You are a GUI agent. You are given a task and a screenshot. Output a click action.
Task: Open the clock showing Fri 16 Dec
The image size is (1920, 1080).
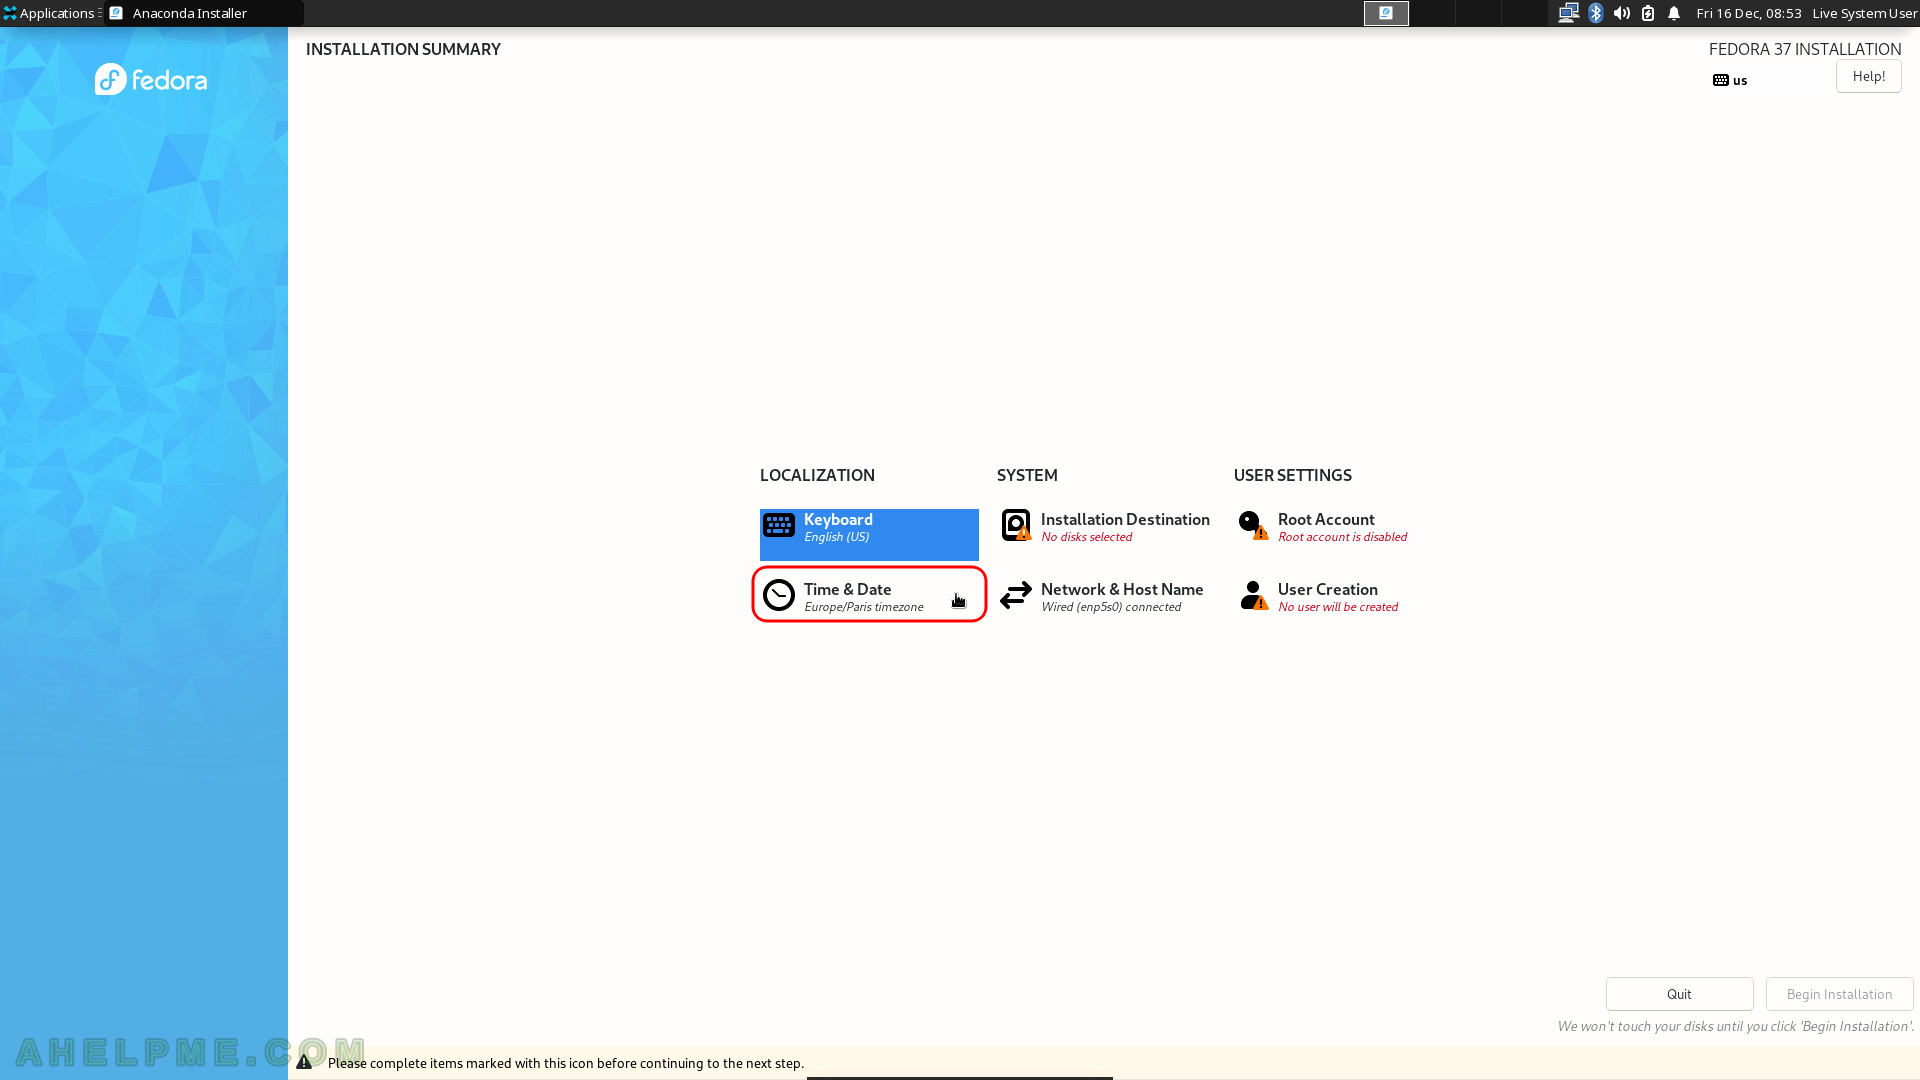tap(1749, 13)
